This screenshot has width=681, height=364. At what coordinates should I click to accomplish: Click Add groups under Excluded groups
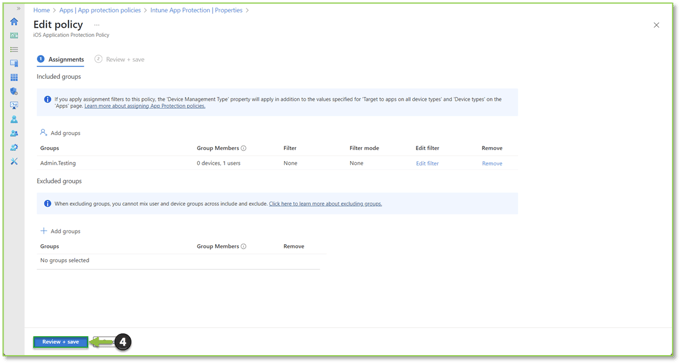click(60, 231)
